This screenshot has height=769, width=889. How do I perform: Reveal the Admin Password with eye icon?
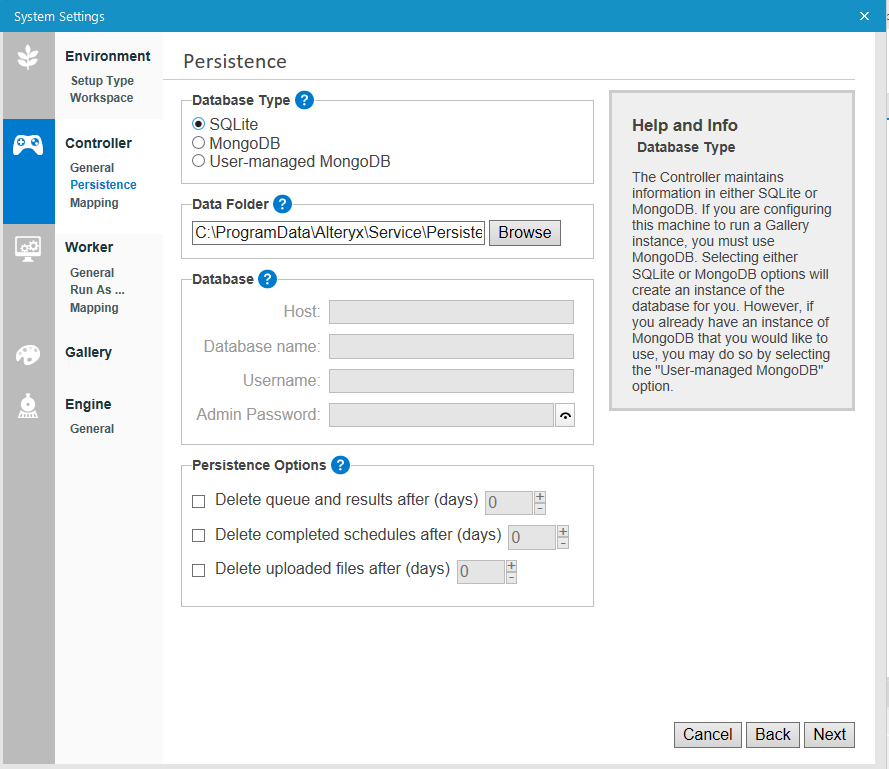click(x=565, y=415)
